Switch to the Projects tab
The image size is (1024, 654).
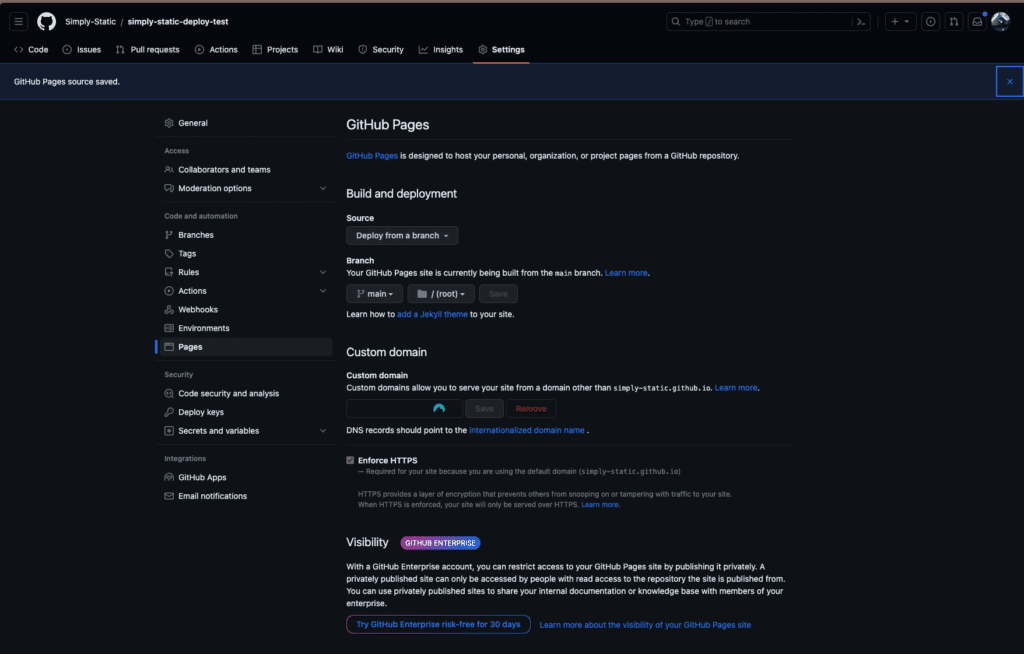275,50
